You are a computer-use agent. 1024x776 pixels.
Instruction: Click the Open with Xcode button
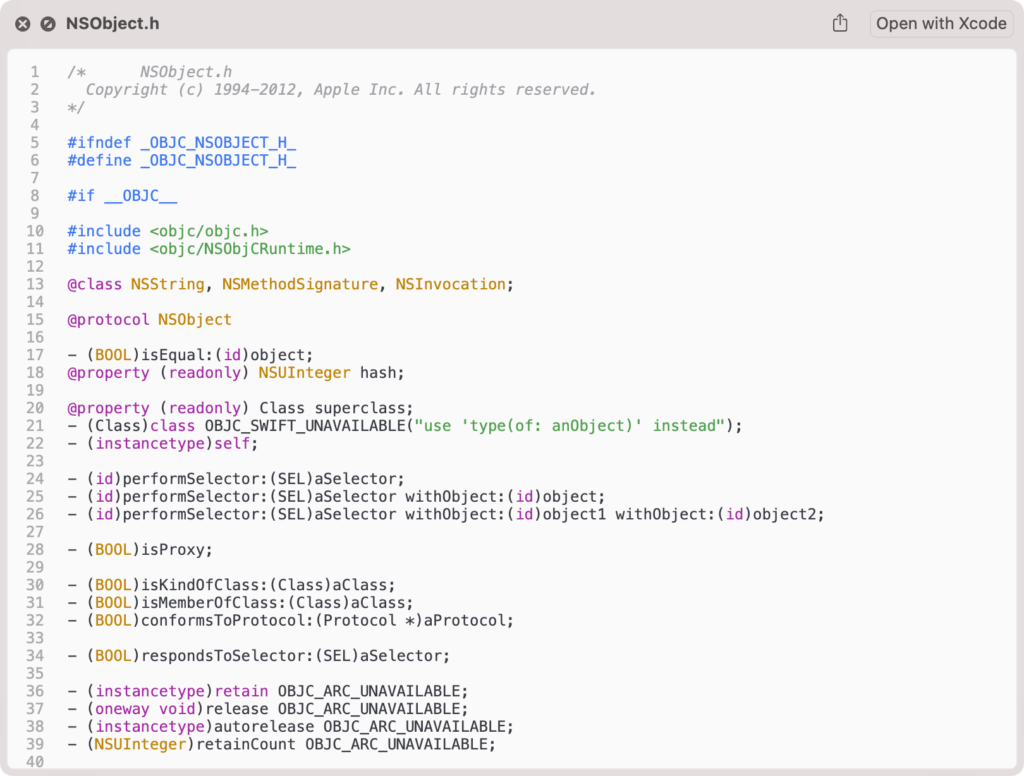940,23
